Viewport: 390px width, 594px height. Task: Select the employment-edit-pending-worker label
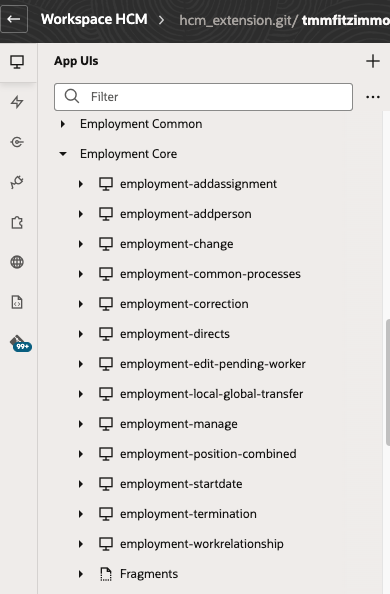pyautogui.click(x=213, y=364)
